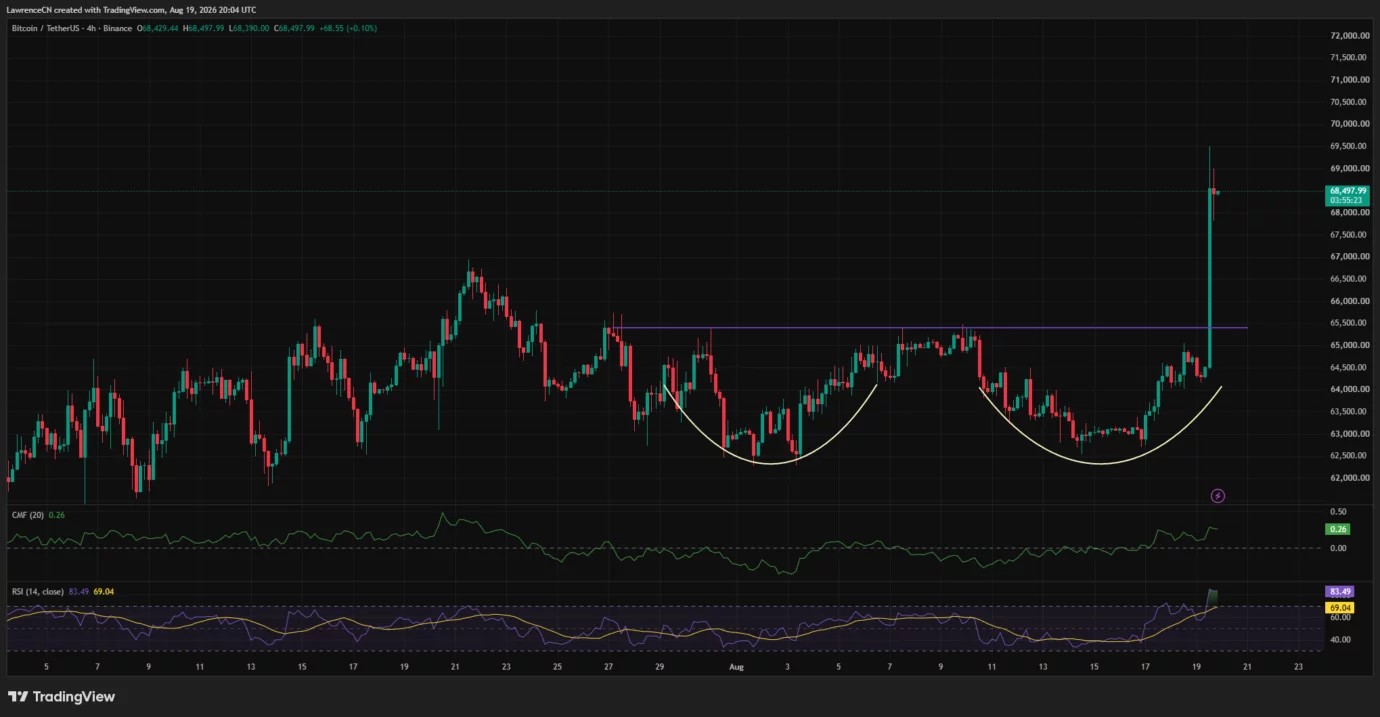
Task: Click the 29 date label on time axis
Action: coord(660,666)
